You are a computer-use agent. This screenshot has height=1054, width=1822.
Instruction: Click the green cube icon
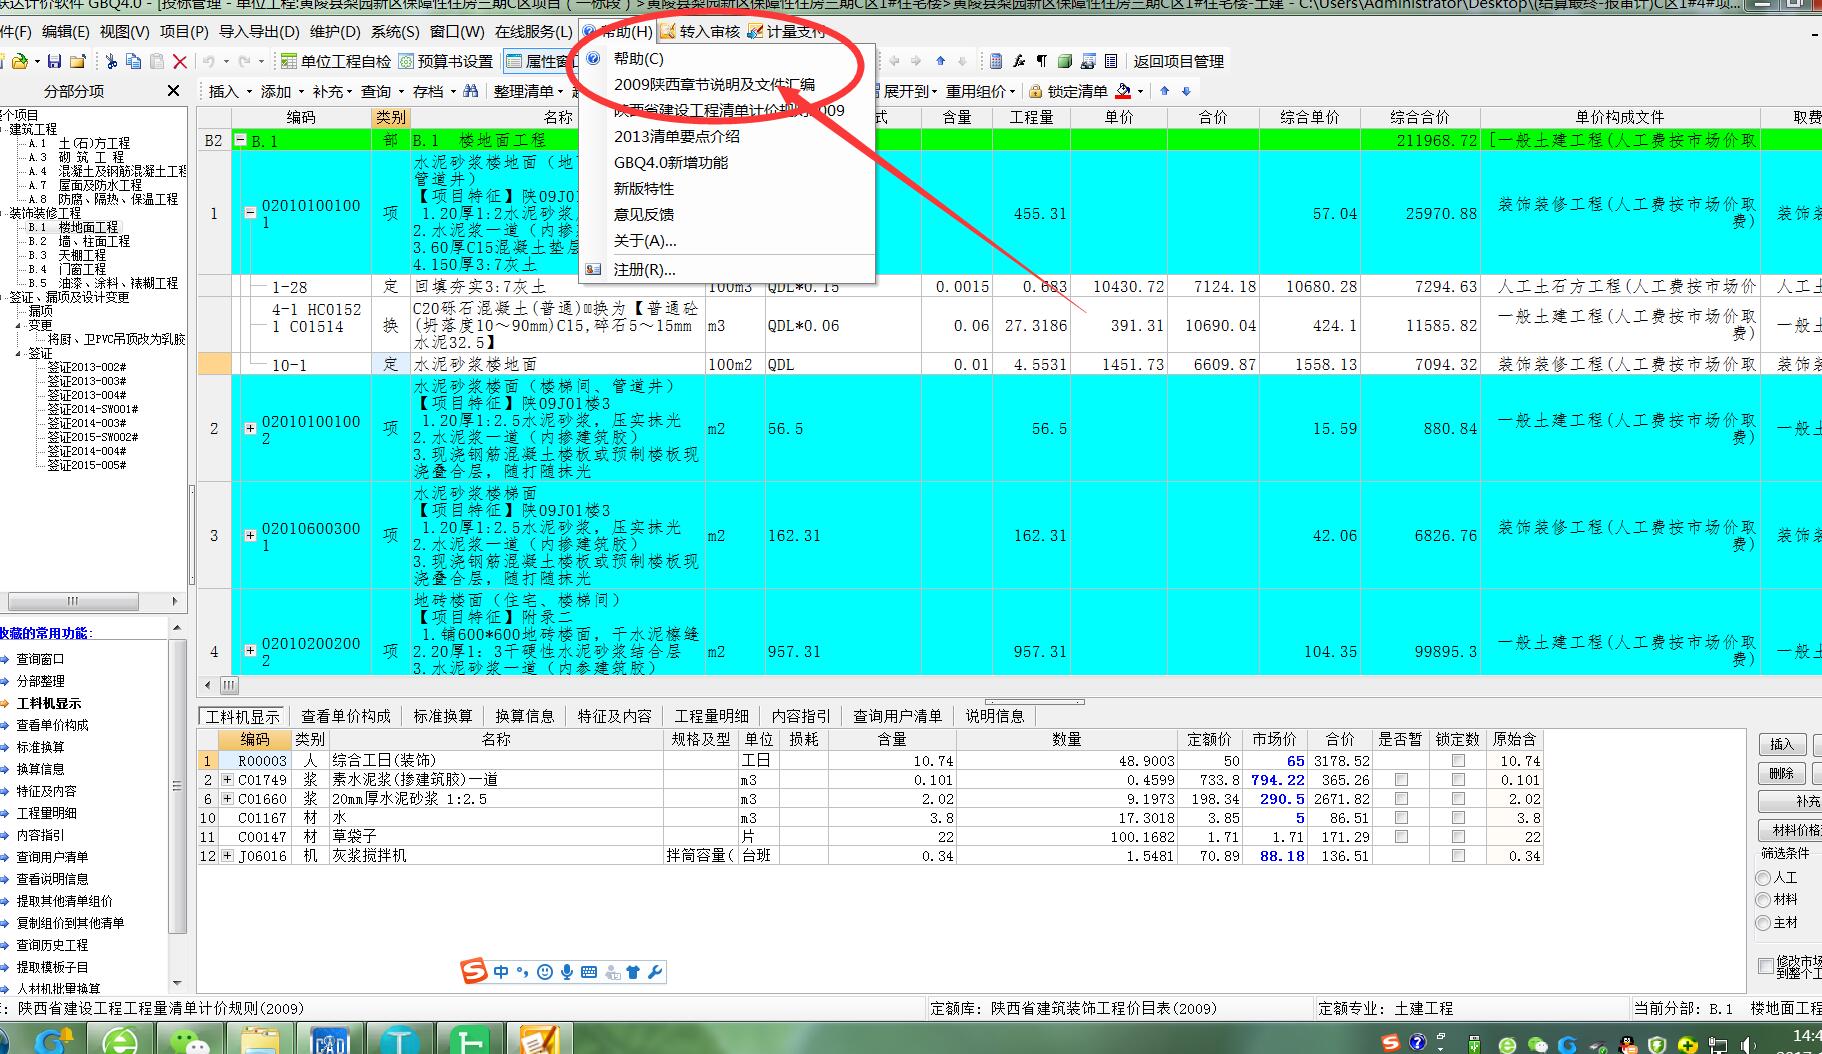pos(1065,62)
